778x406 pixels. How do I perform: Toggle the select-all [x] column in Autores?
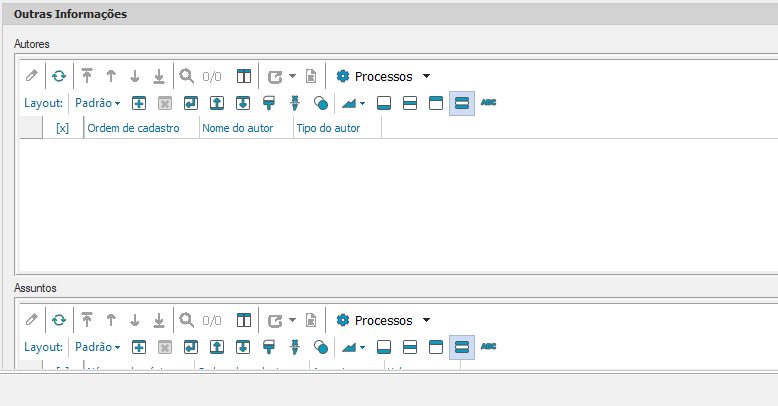point(62,128)
